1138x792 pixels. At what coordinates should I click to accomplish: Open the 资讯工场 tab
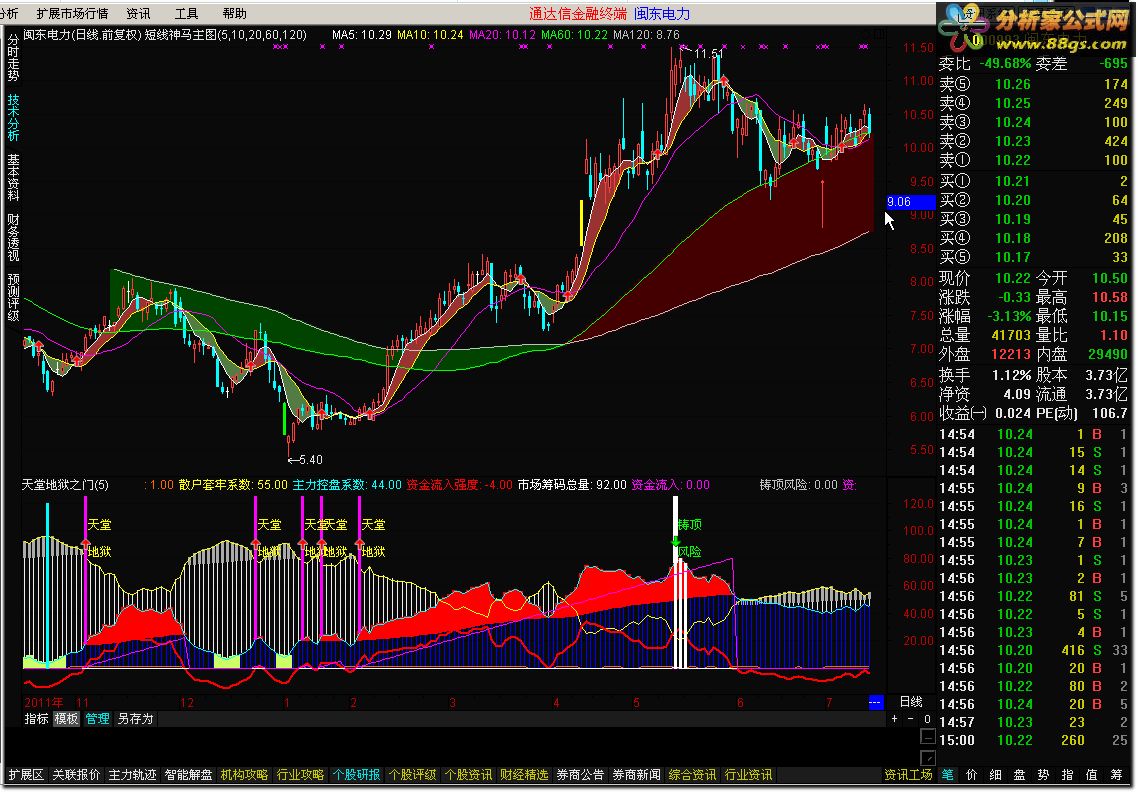pyautogui.click(x=907, y=775)
